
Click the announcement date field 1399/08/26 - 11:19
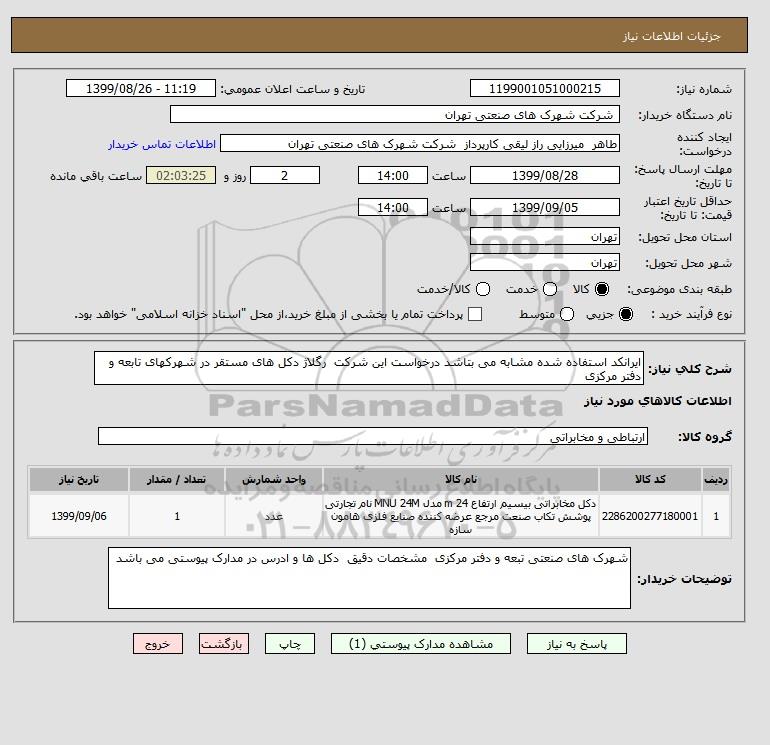point(141,88)
